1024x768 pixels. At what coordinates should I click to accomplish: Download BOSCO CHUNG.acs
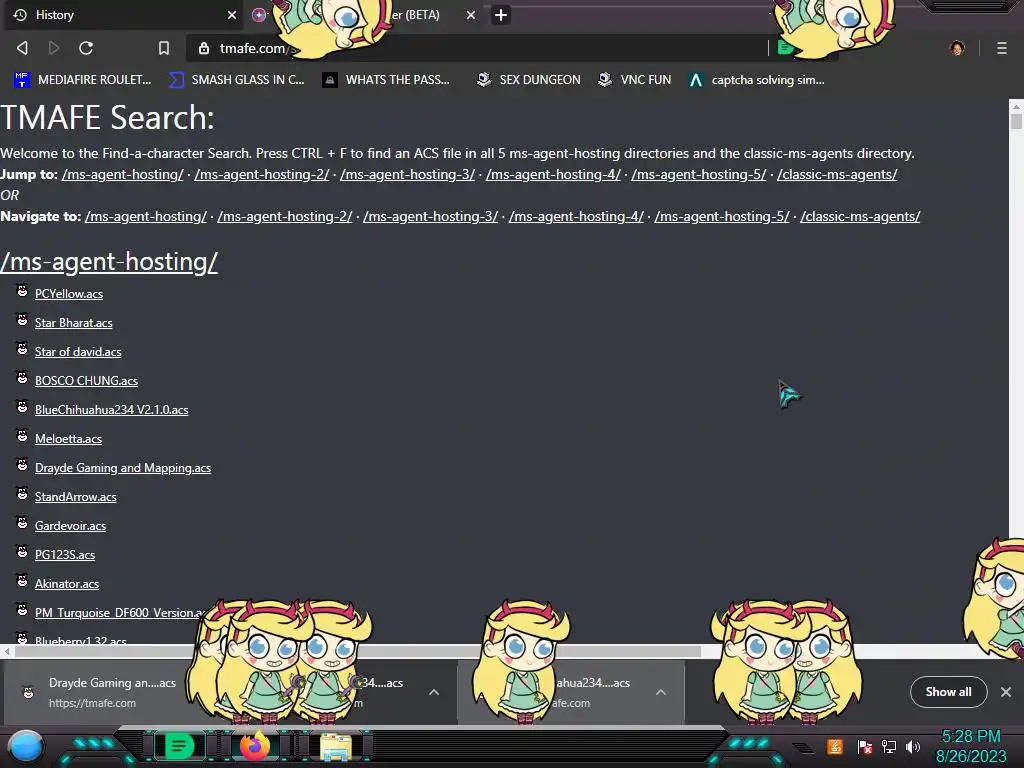click(86, 381)
